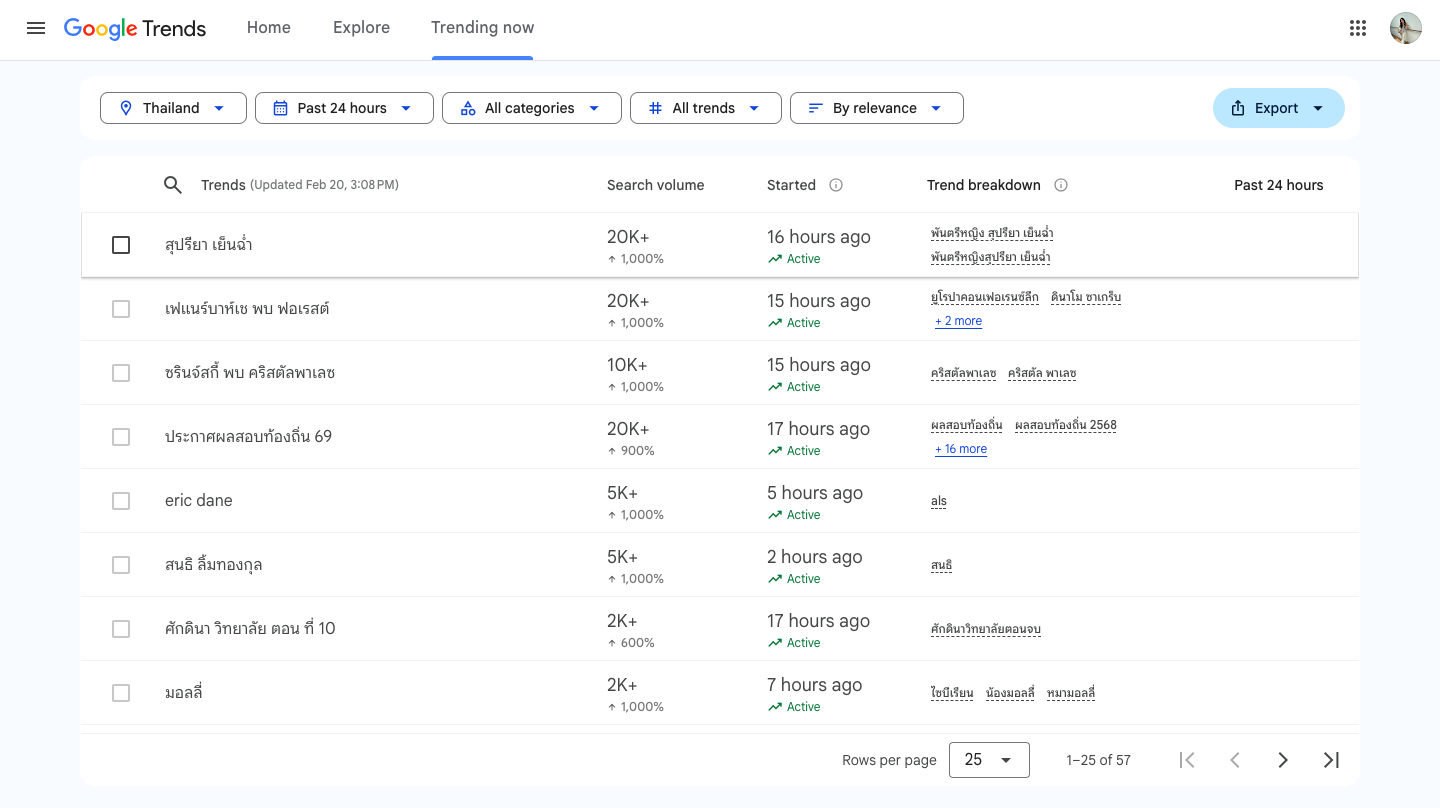This screenshot has width=1440, height=808.
Task: Click the search trends magnifier icon
Action: tap(173, 185)
